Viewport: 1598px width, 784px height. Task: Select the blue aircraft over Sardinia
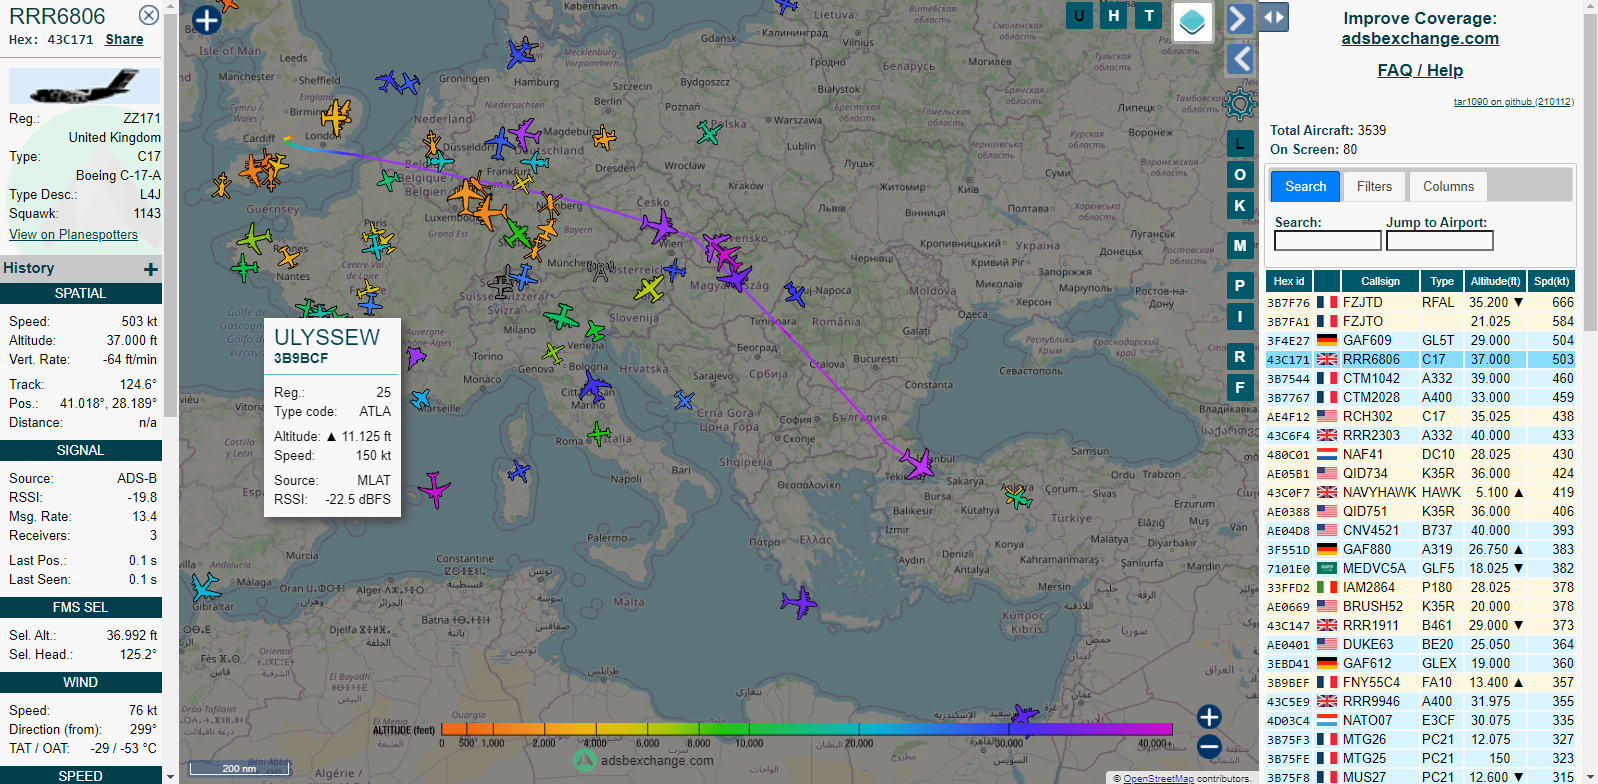(518, 470)
